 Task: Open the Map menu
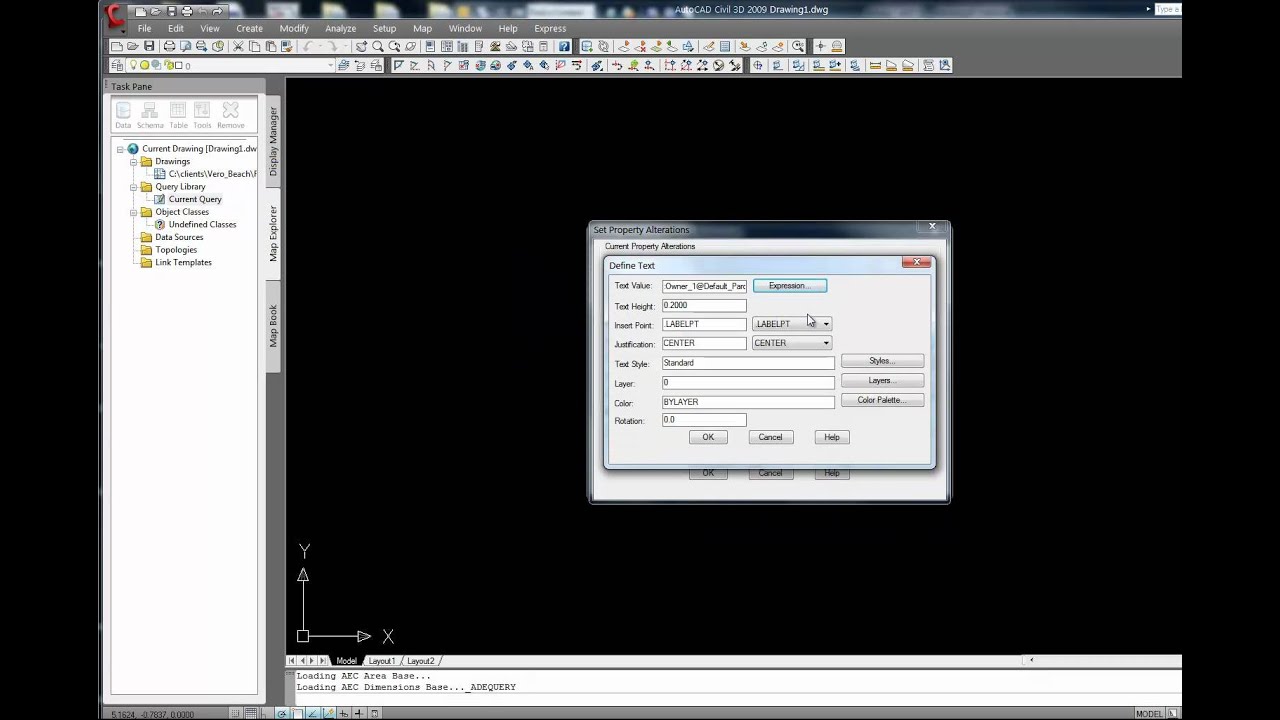point(422,28)
